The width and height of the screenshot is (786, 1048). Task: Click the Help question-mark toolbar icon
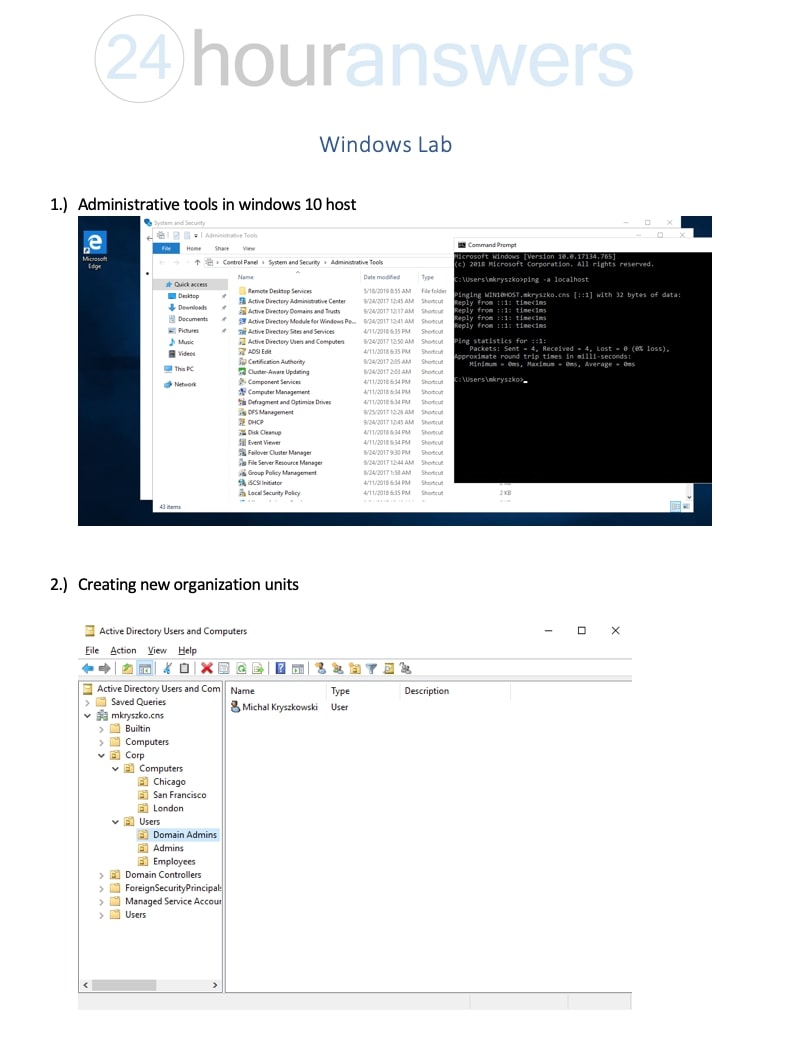coord(281,669)
